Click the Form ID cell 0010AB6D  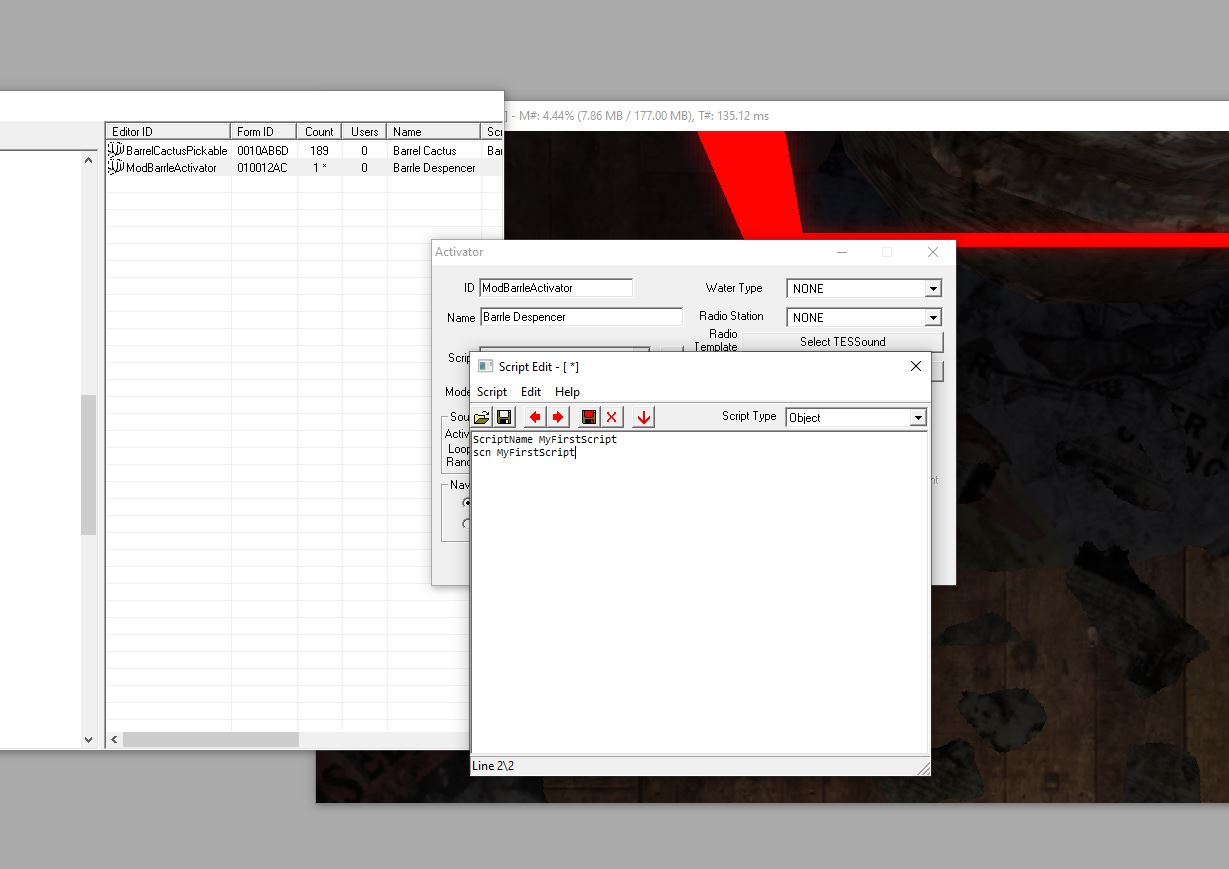coord(262,151)
